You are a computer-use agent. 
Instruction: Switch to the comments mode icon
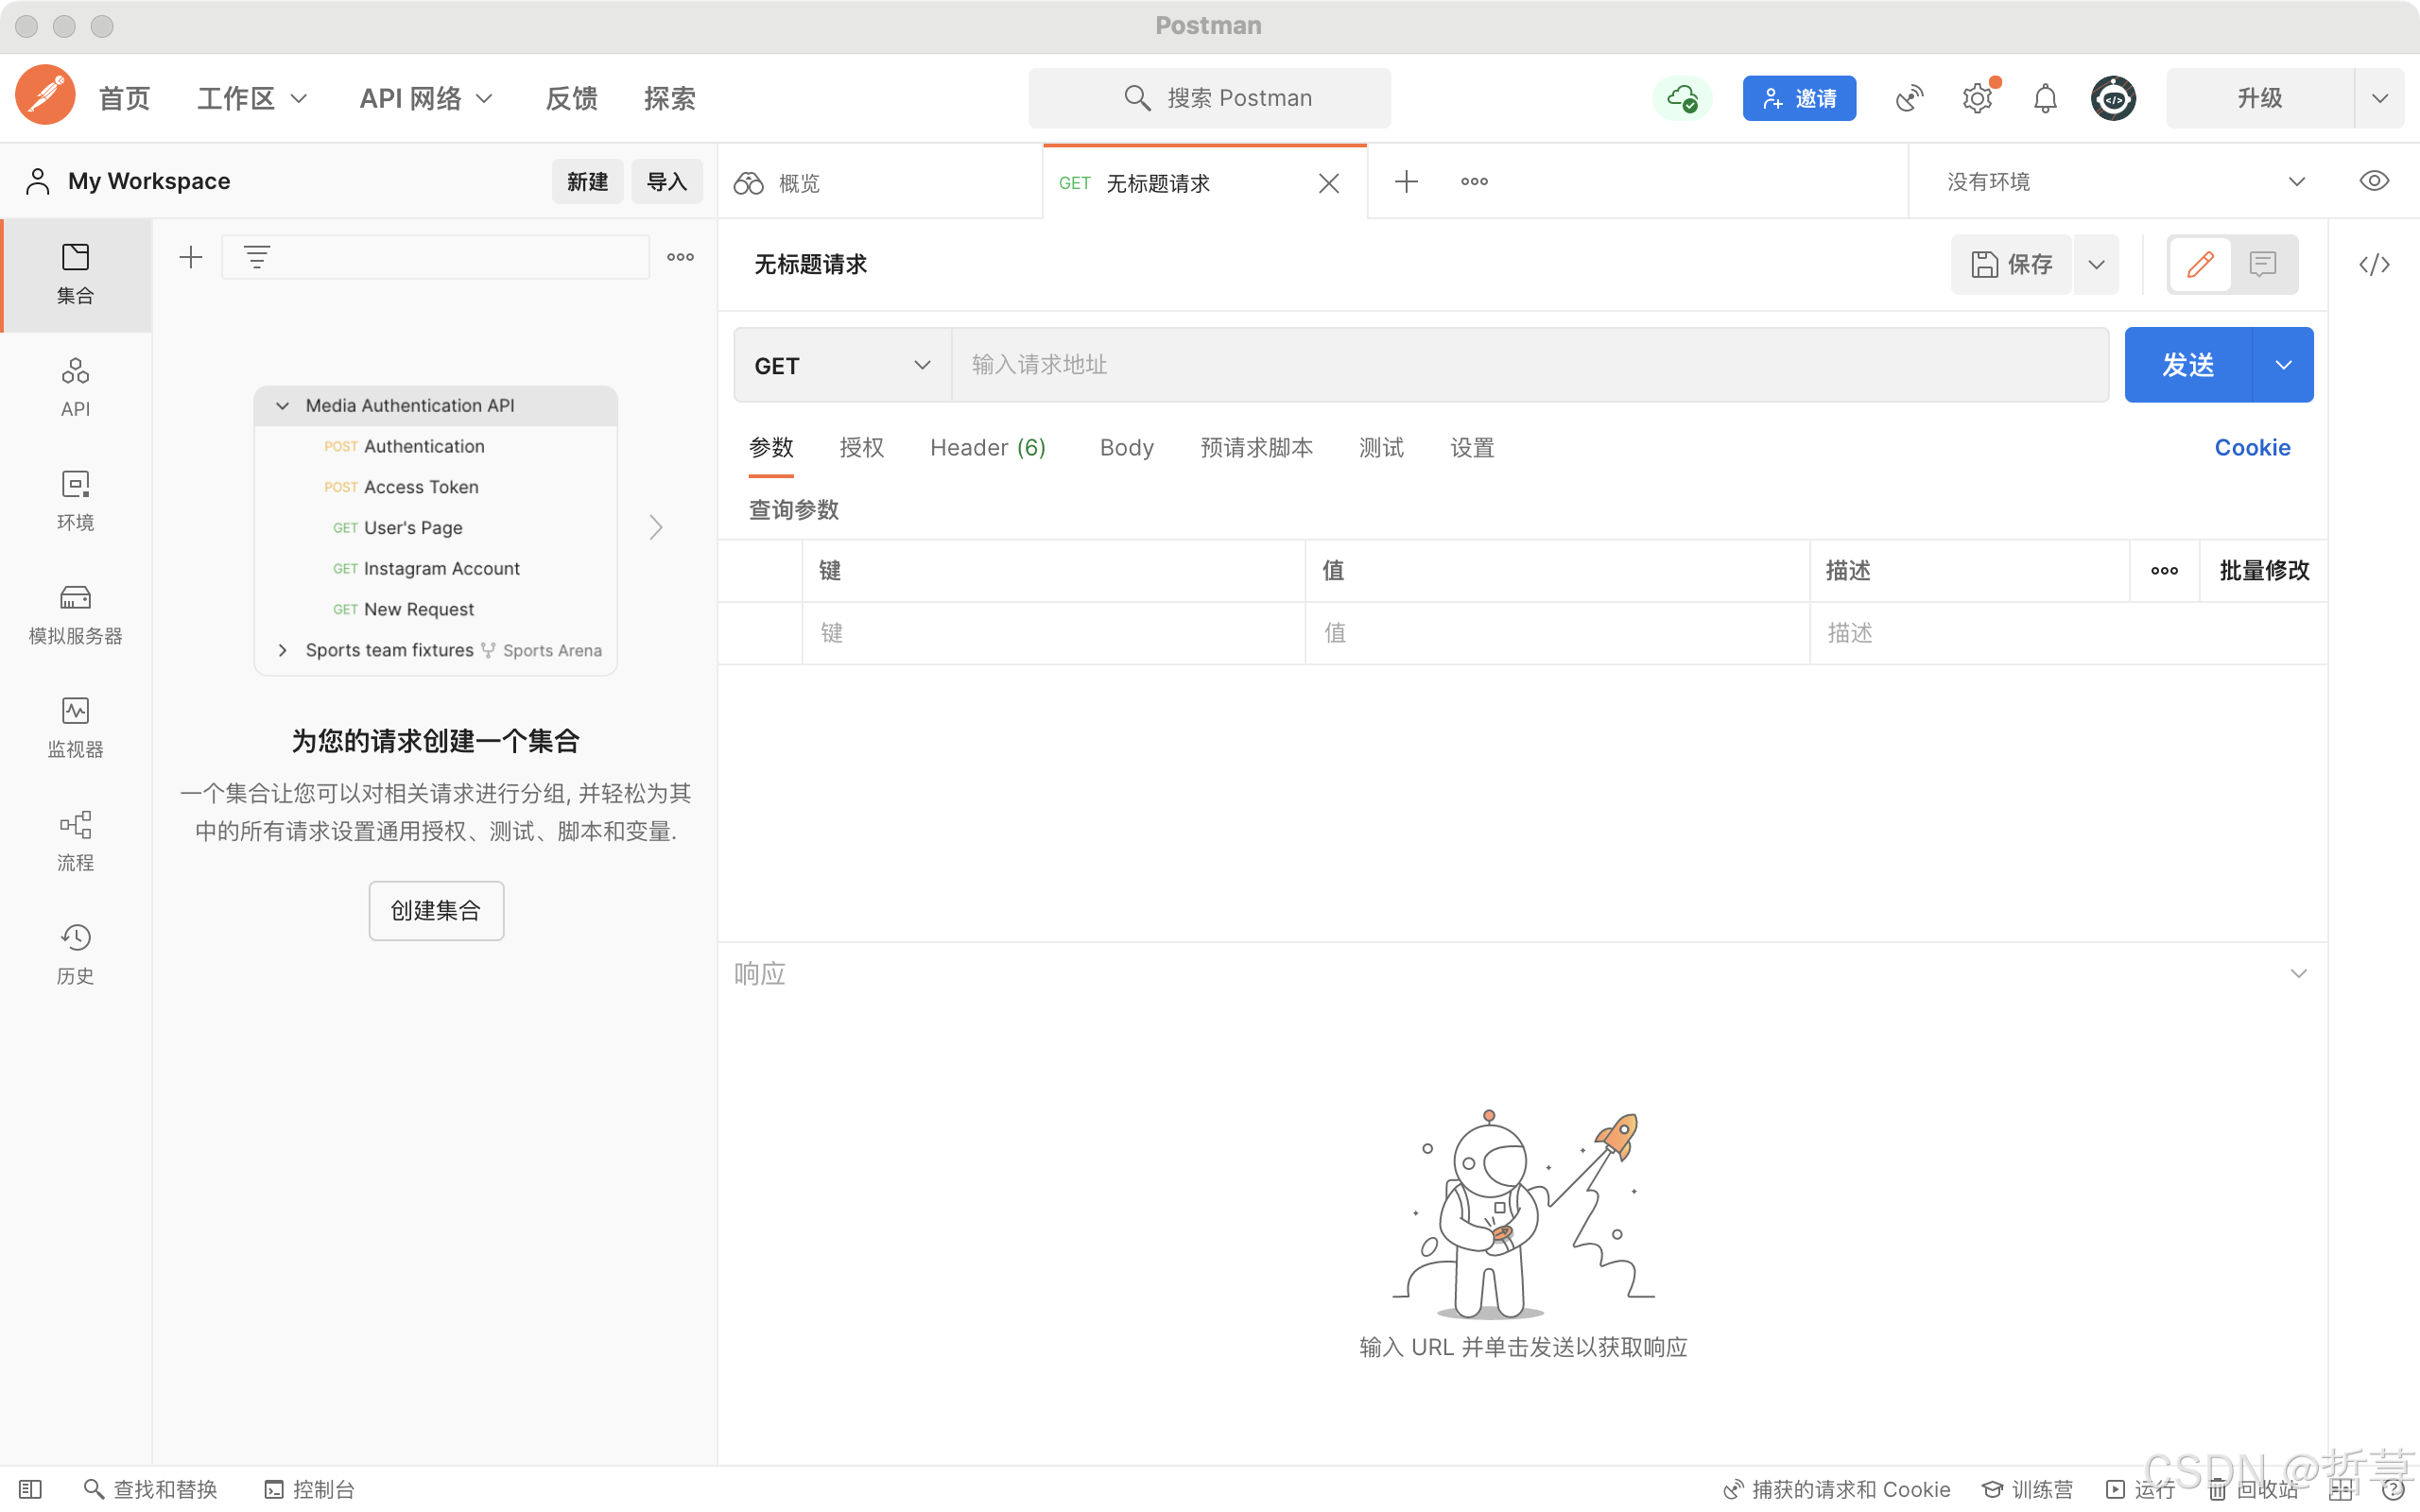[x=2263, y=264]
